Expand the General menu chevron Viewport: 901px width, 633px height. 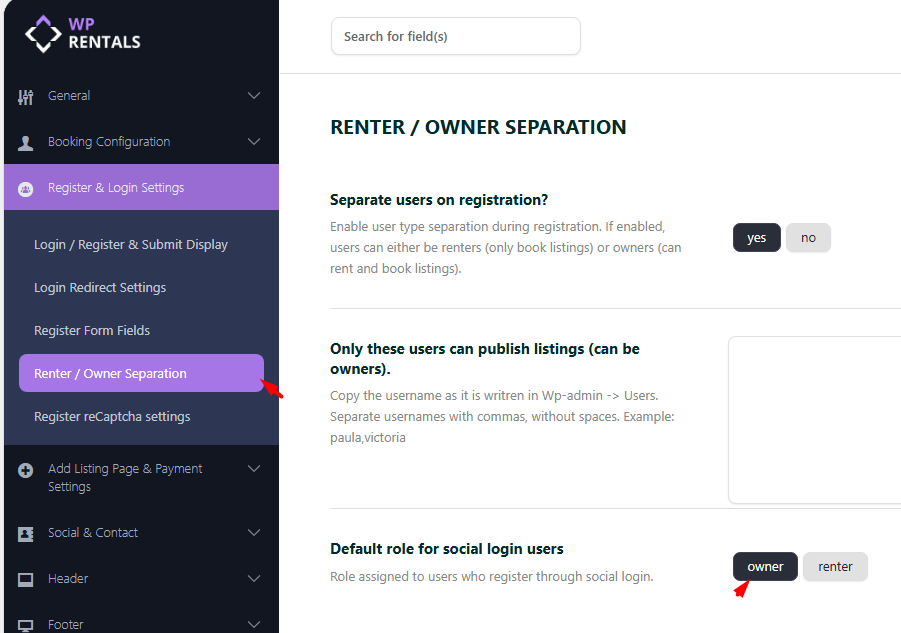point(254,96)
